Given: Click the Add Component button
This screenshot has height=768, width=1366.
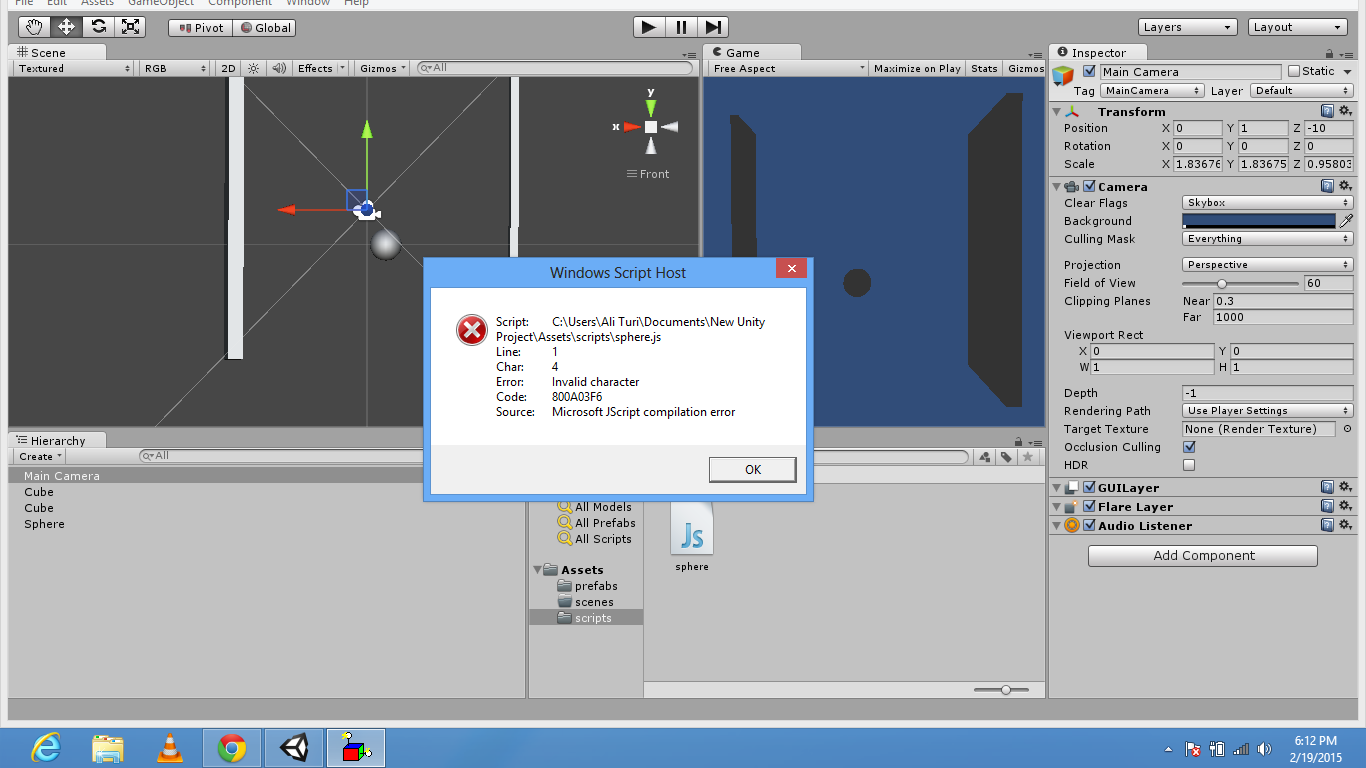Looking at the screenshot, I should [x=1202, y=555].
